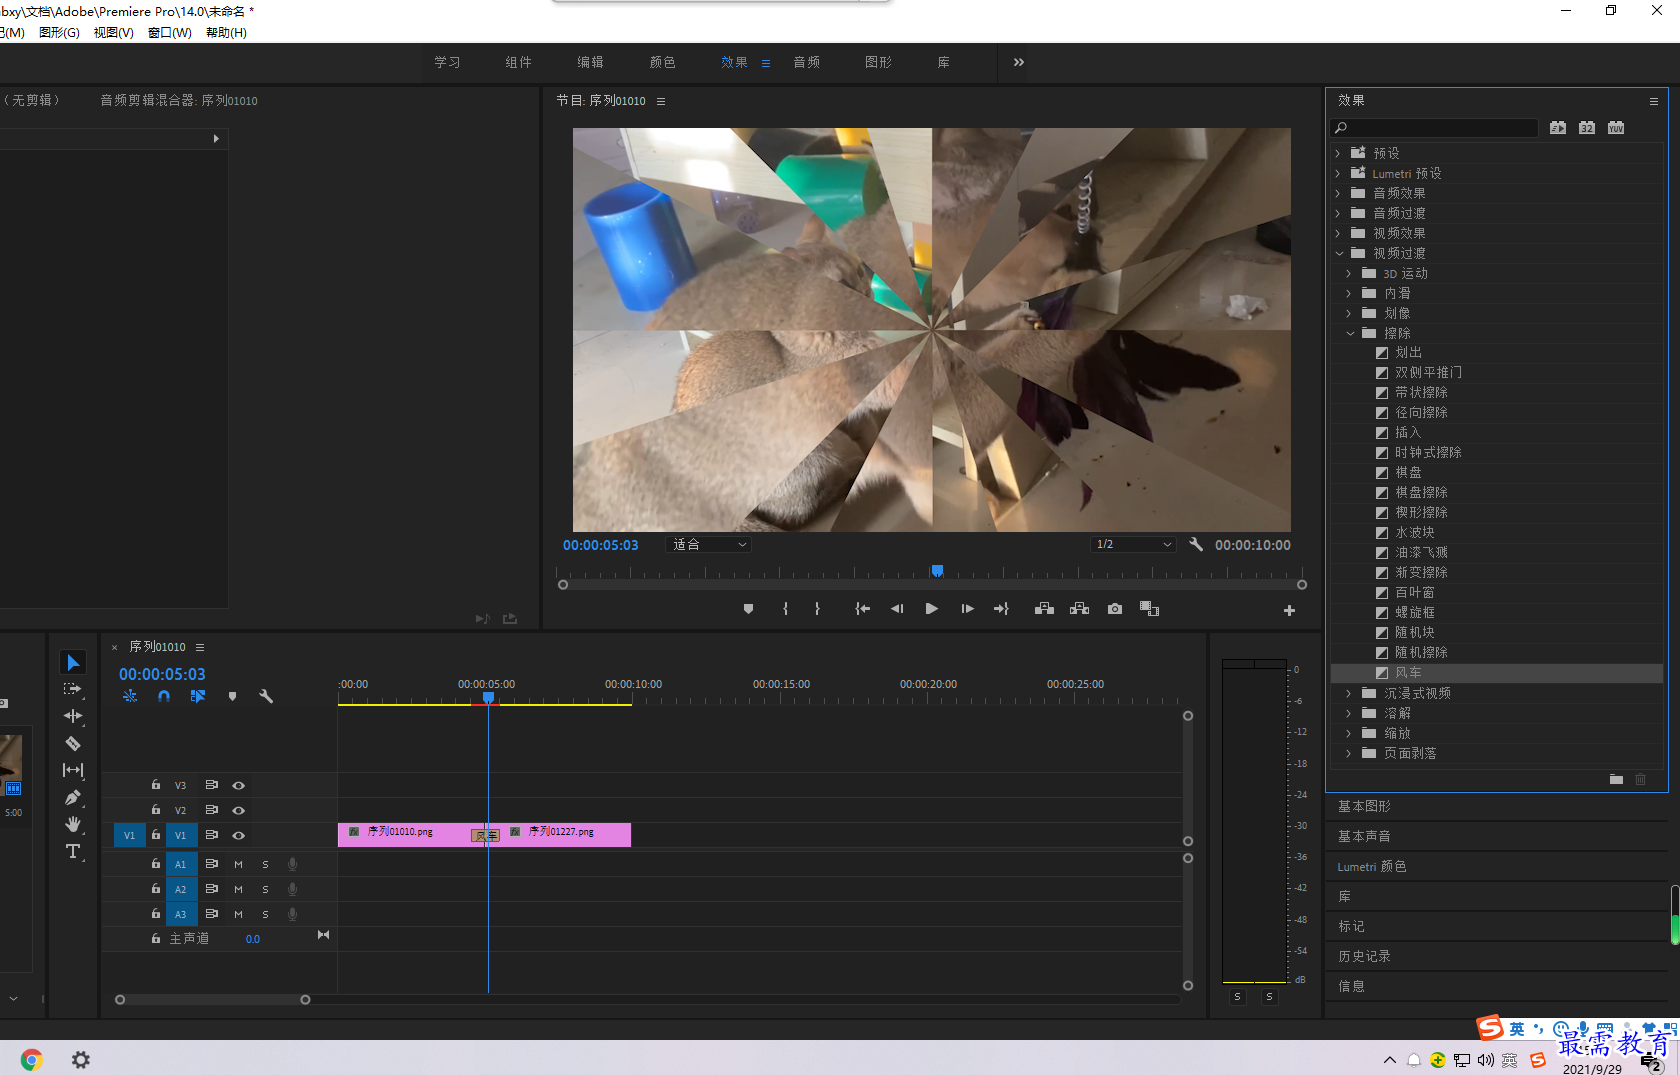
Task: Expand the 音频效果 folder
Action: (1338, 193)
